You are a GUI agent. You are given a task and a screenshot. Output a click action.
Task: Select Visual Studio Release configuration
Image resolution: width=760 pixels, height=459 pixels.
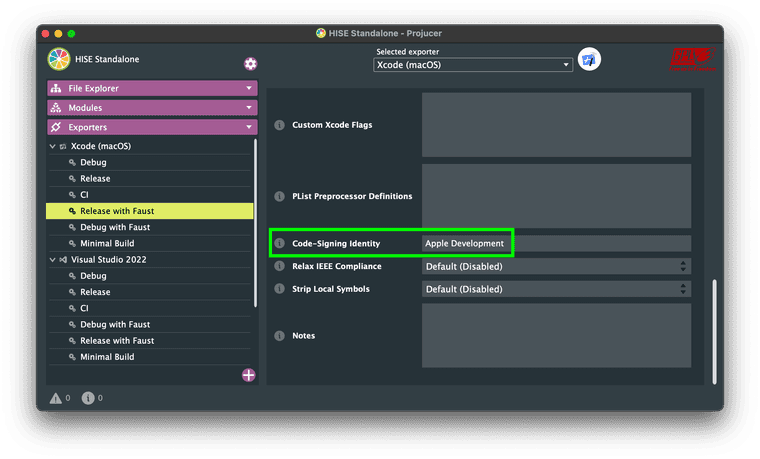150,292
